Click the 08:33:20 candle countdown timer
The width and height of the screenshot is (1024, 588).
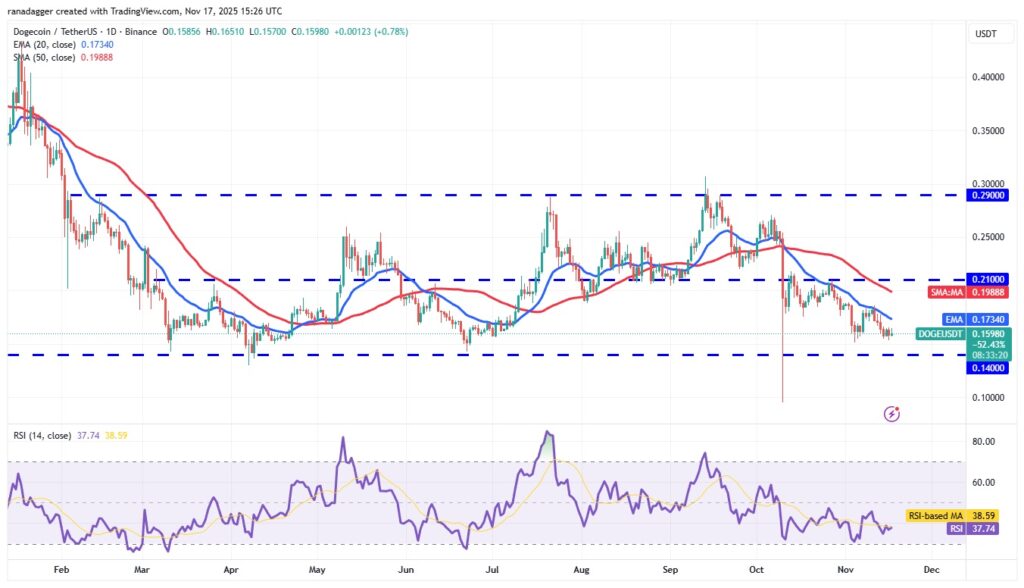tap(987, 354)
